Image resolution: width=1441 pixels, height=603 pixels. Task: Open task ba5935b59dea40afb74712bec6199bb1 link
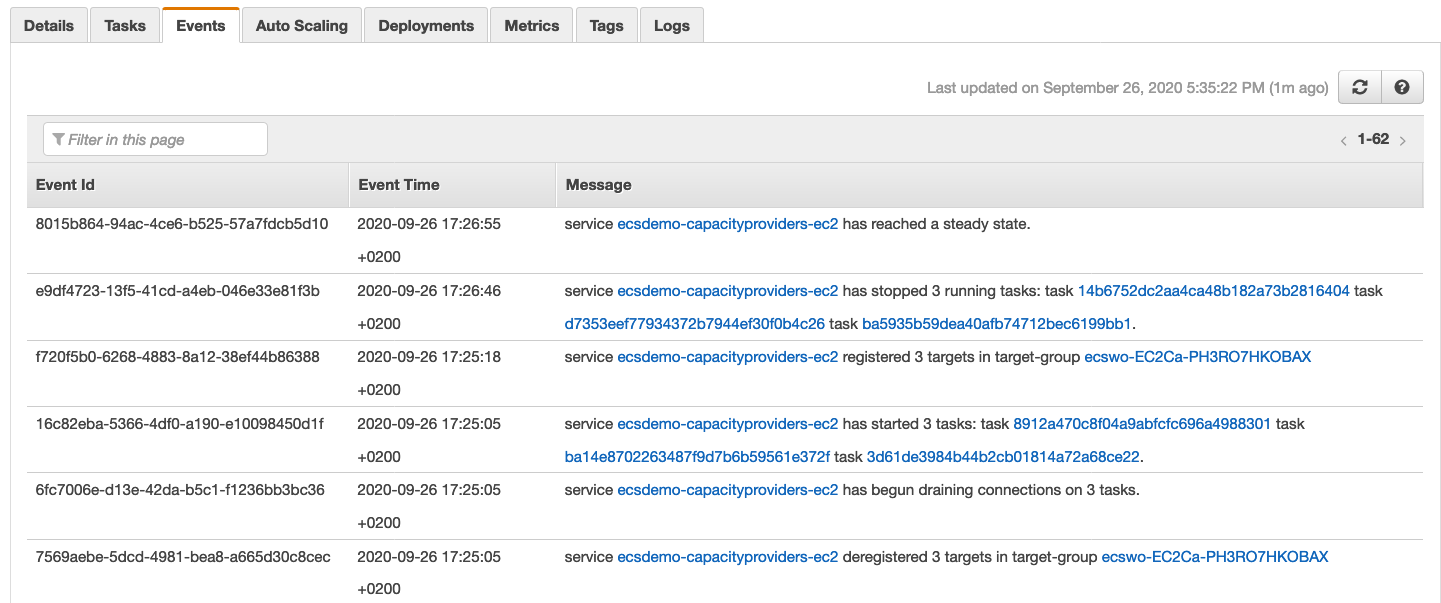coord(996,324)
